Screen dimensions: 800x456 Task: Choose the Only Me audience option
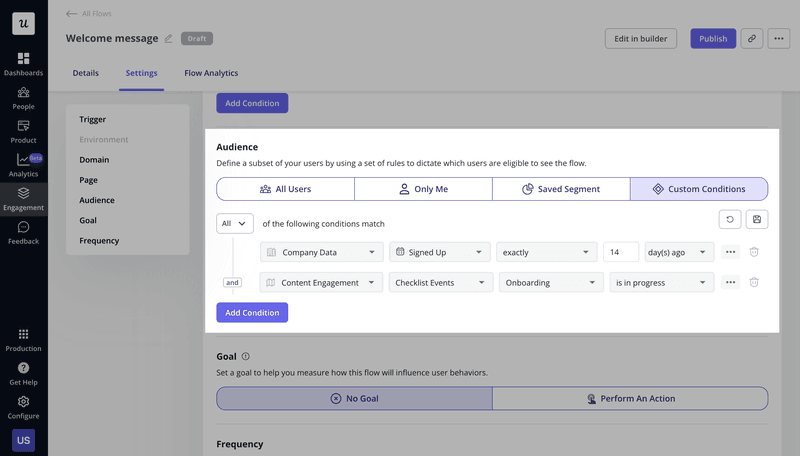coord(423,189)
